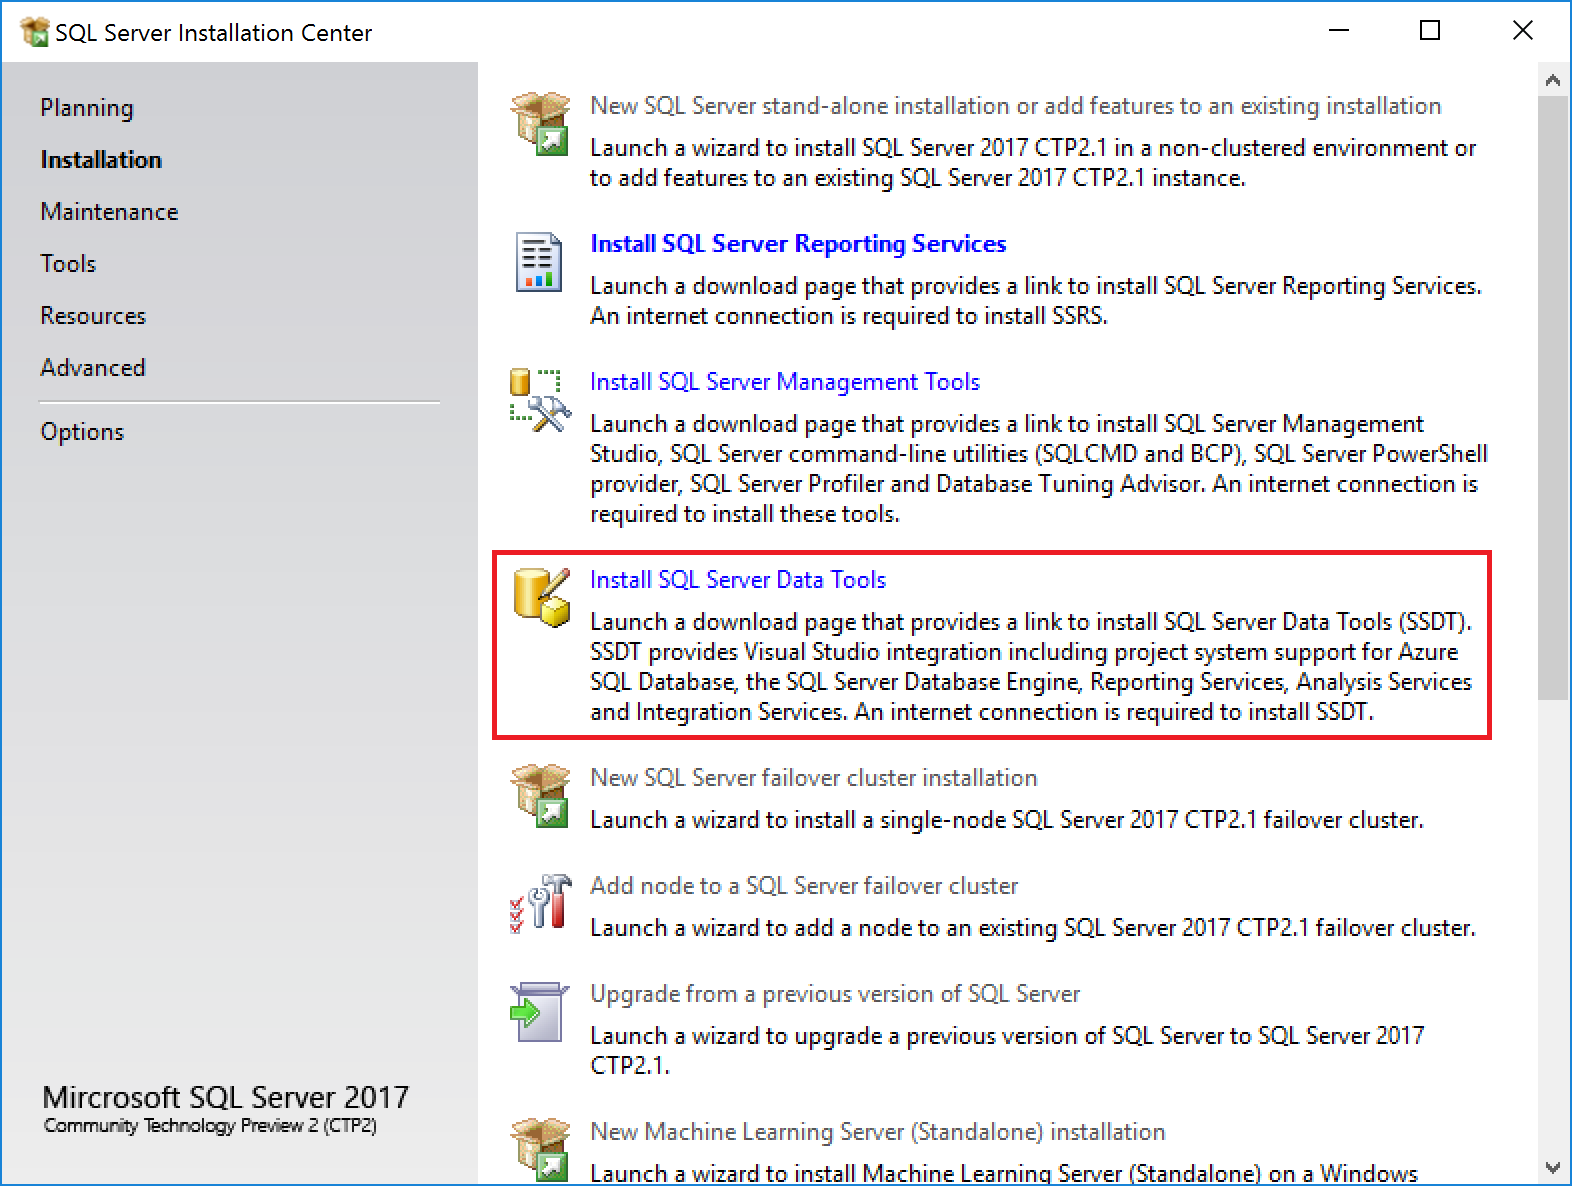Open the Tools page in sidebar

(x=68, y=264)
